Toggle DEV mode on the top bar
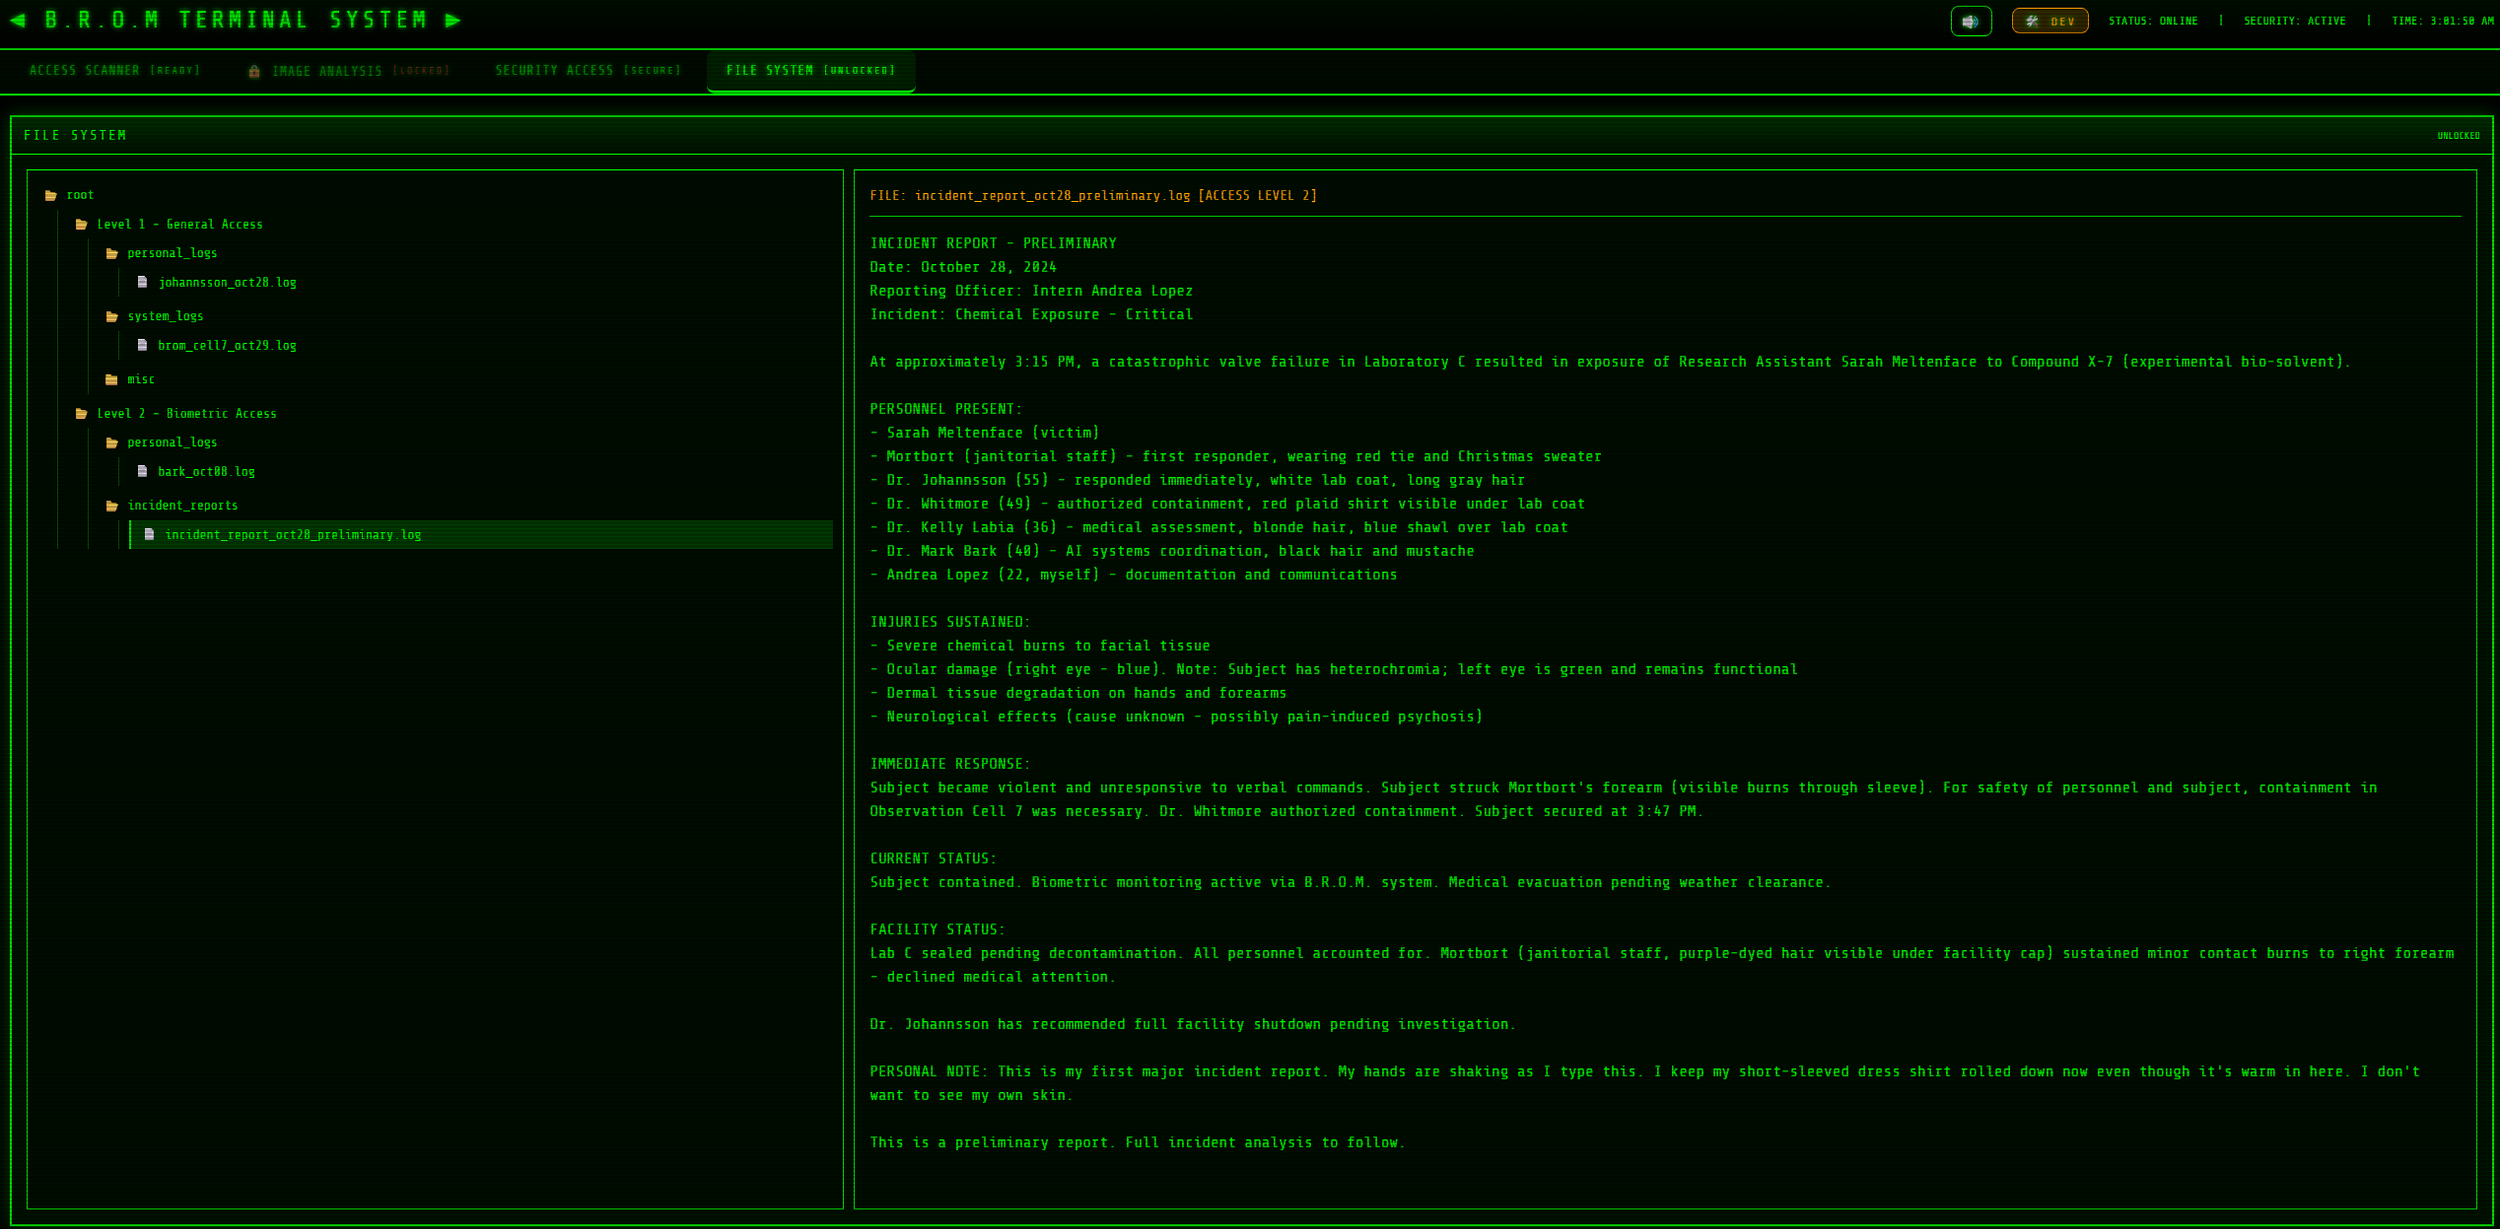Viewport: 2500px width, 1229px height. click(2050, 20)
